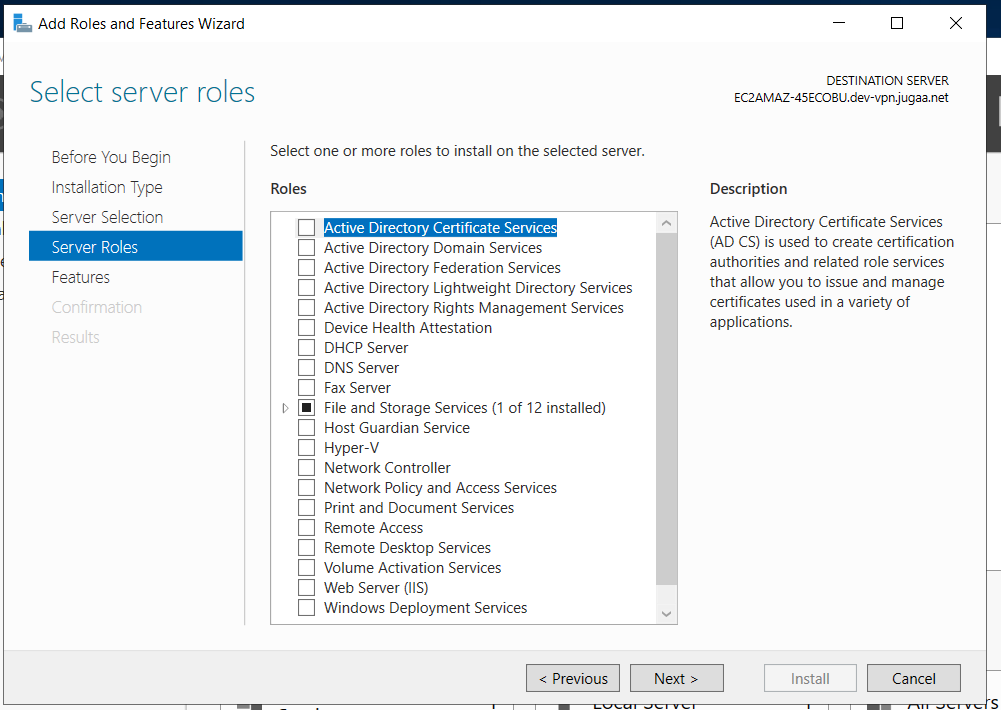Jump to the Features page

coord(81,277)
